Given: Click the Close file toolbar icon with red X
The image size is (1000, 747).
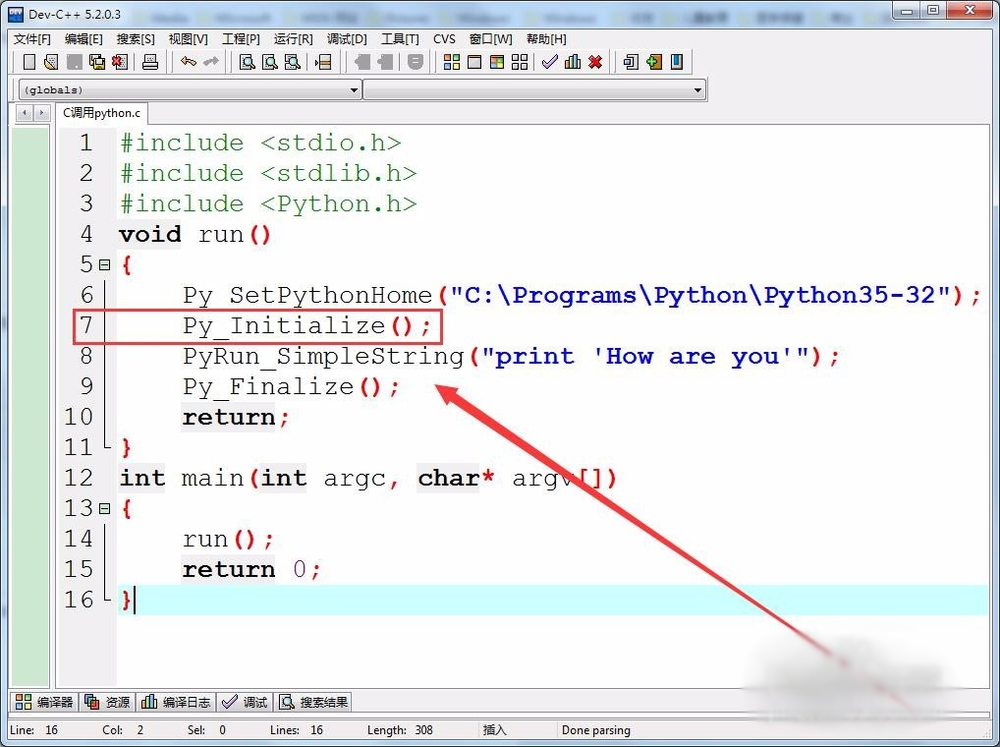Looking at the screenshot, I should tap(120, 62).
